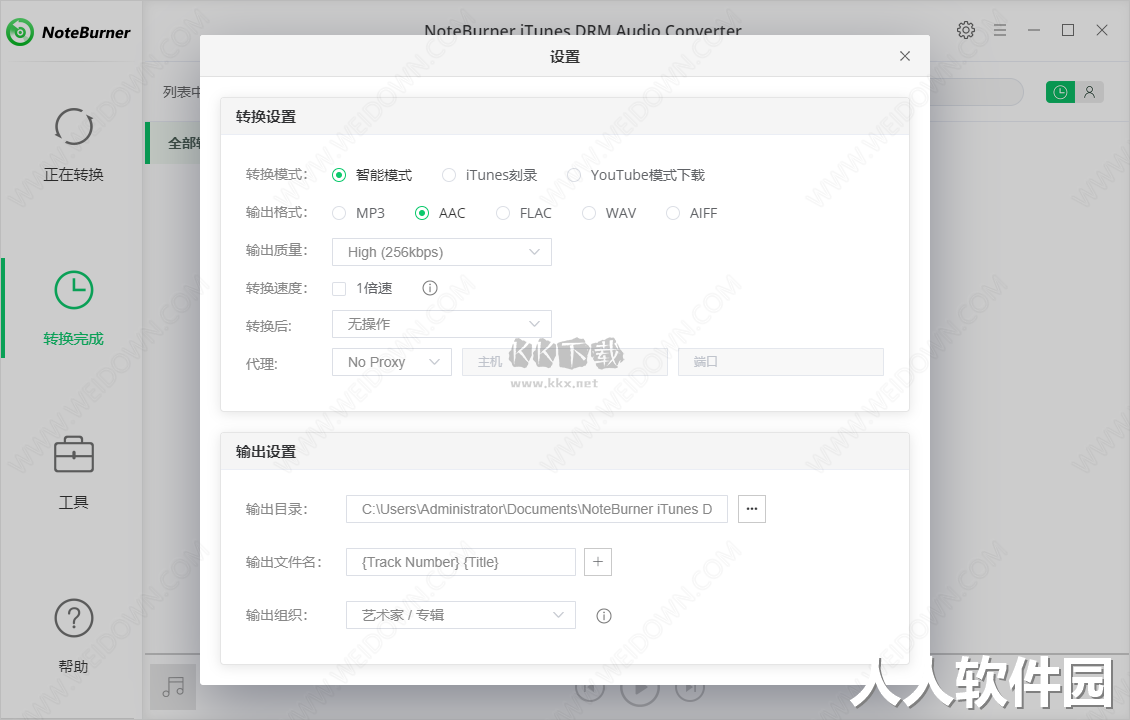Open the 输出质量 High (256kbps) dropdown
Screen dimensions: 1130x720
coord(442,252)
